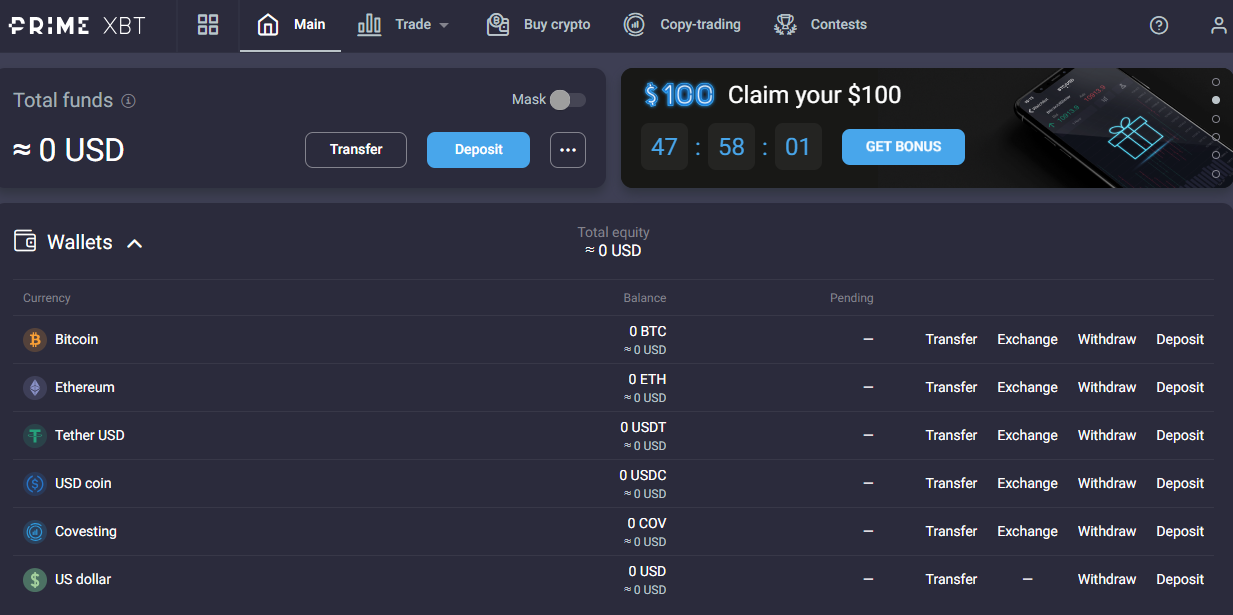Click Withdraw in the Covesting row
The width and height of the screenshot is (1233, 615).
[1107, 532]
